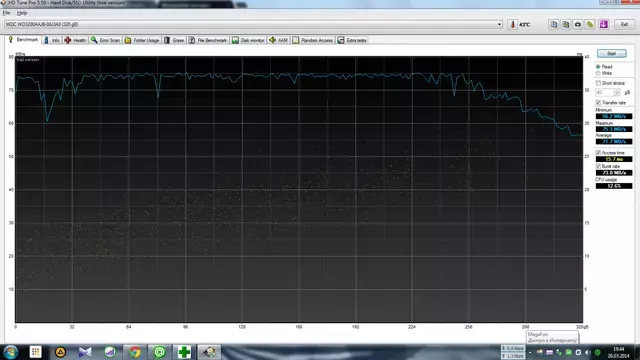Select the Write radio option
Screen dimensions: 640x360
[598, 73]
